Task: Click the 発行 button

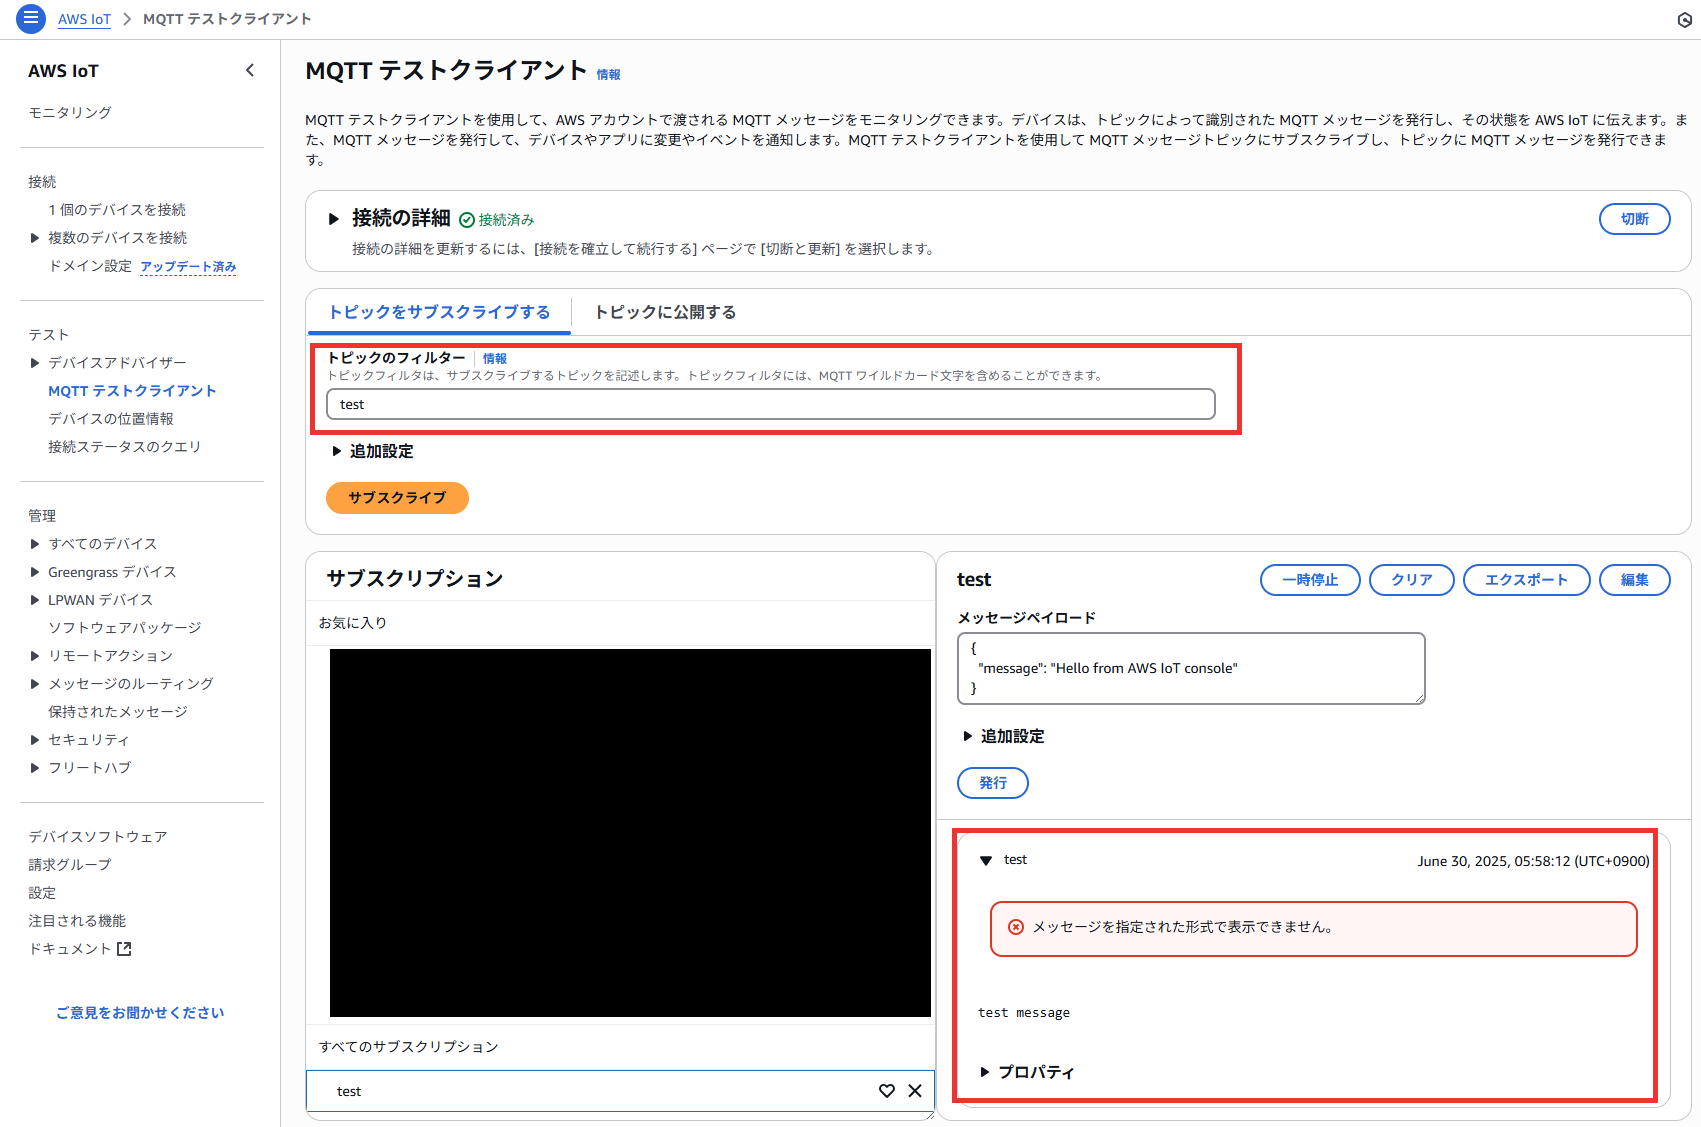Action: point(993,783)
